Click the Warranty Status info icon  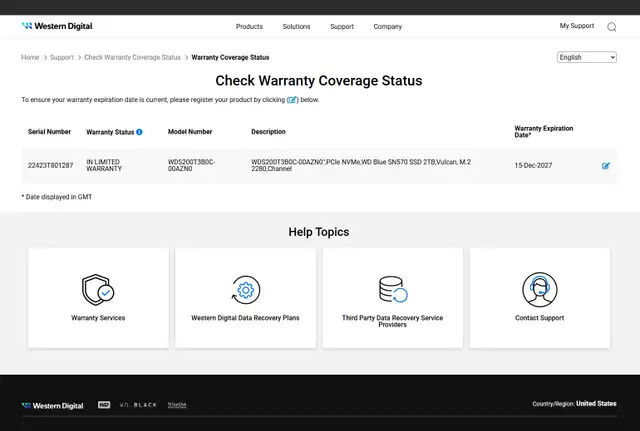coord(139,132)
